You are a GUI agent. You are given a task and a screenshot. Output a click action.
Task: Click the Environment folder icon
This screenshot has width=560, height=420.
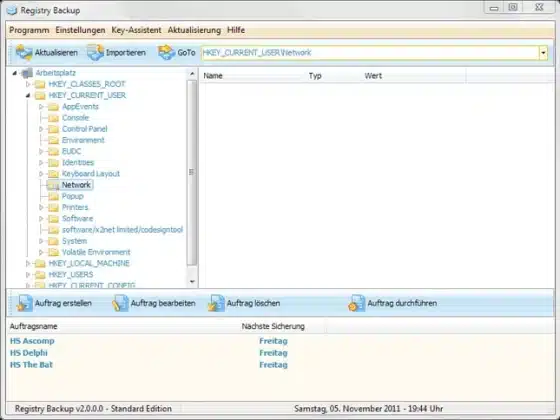[53, 140]
